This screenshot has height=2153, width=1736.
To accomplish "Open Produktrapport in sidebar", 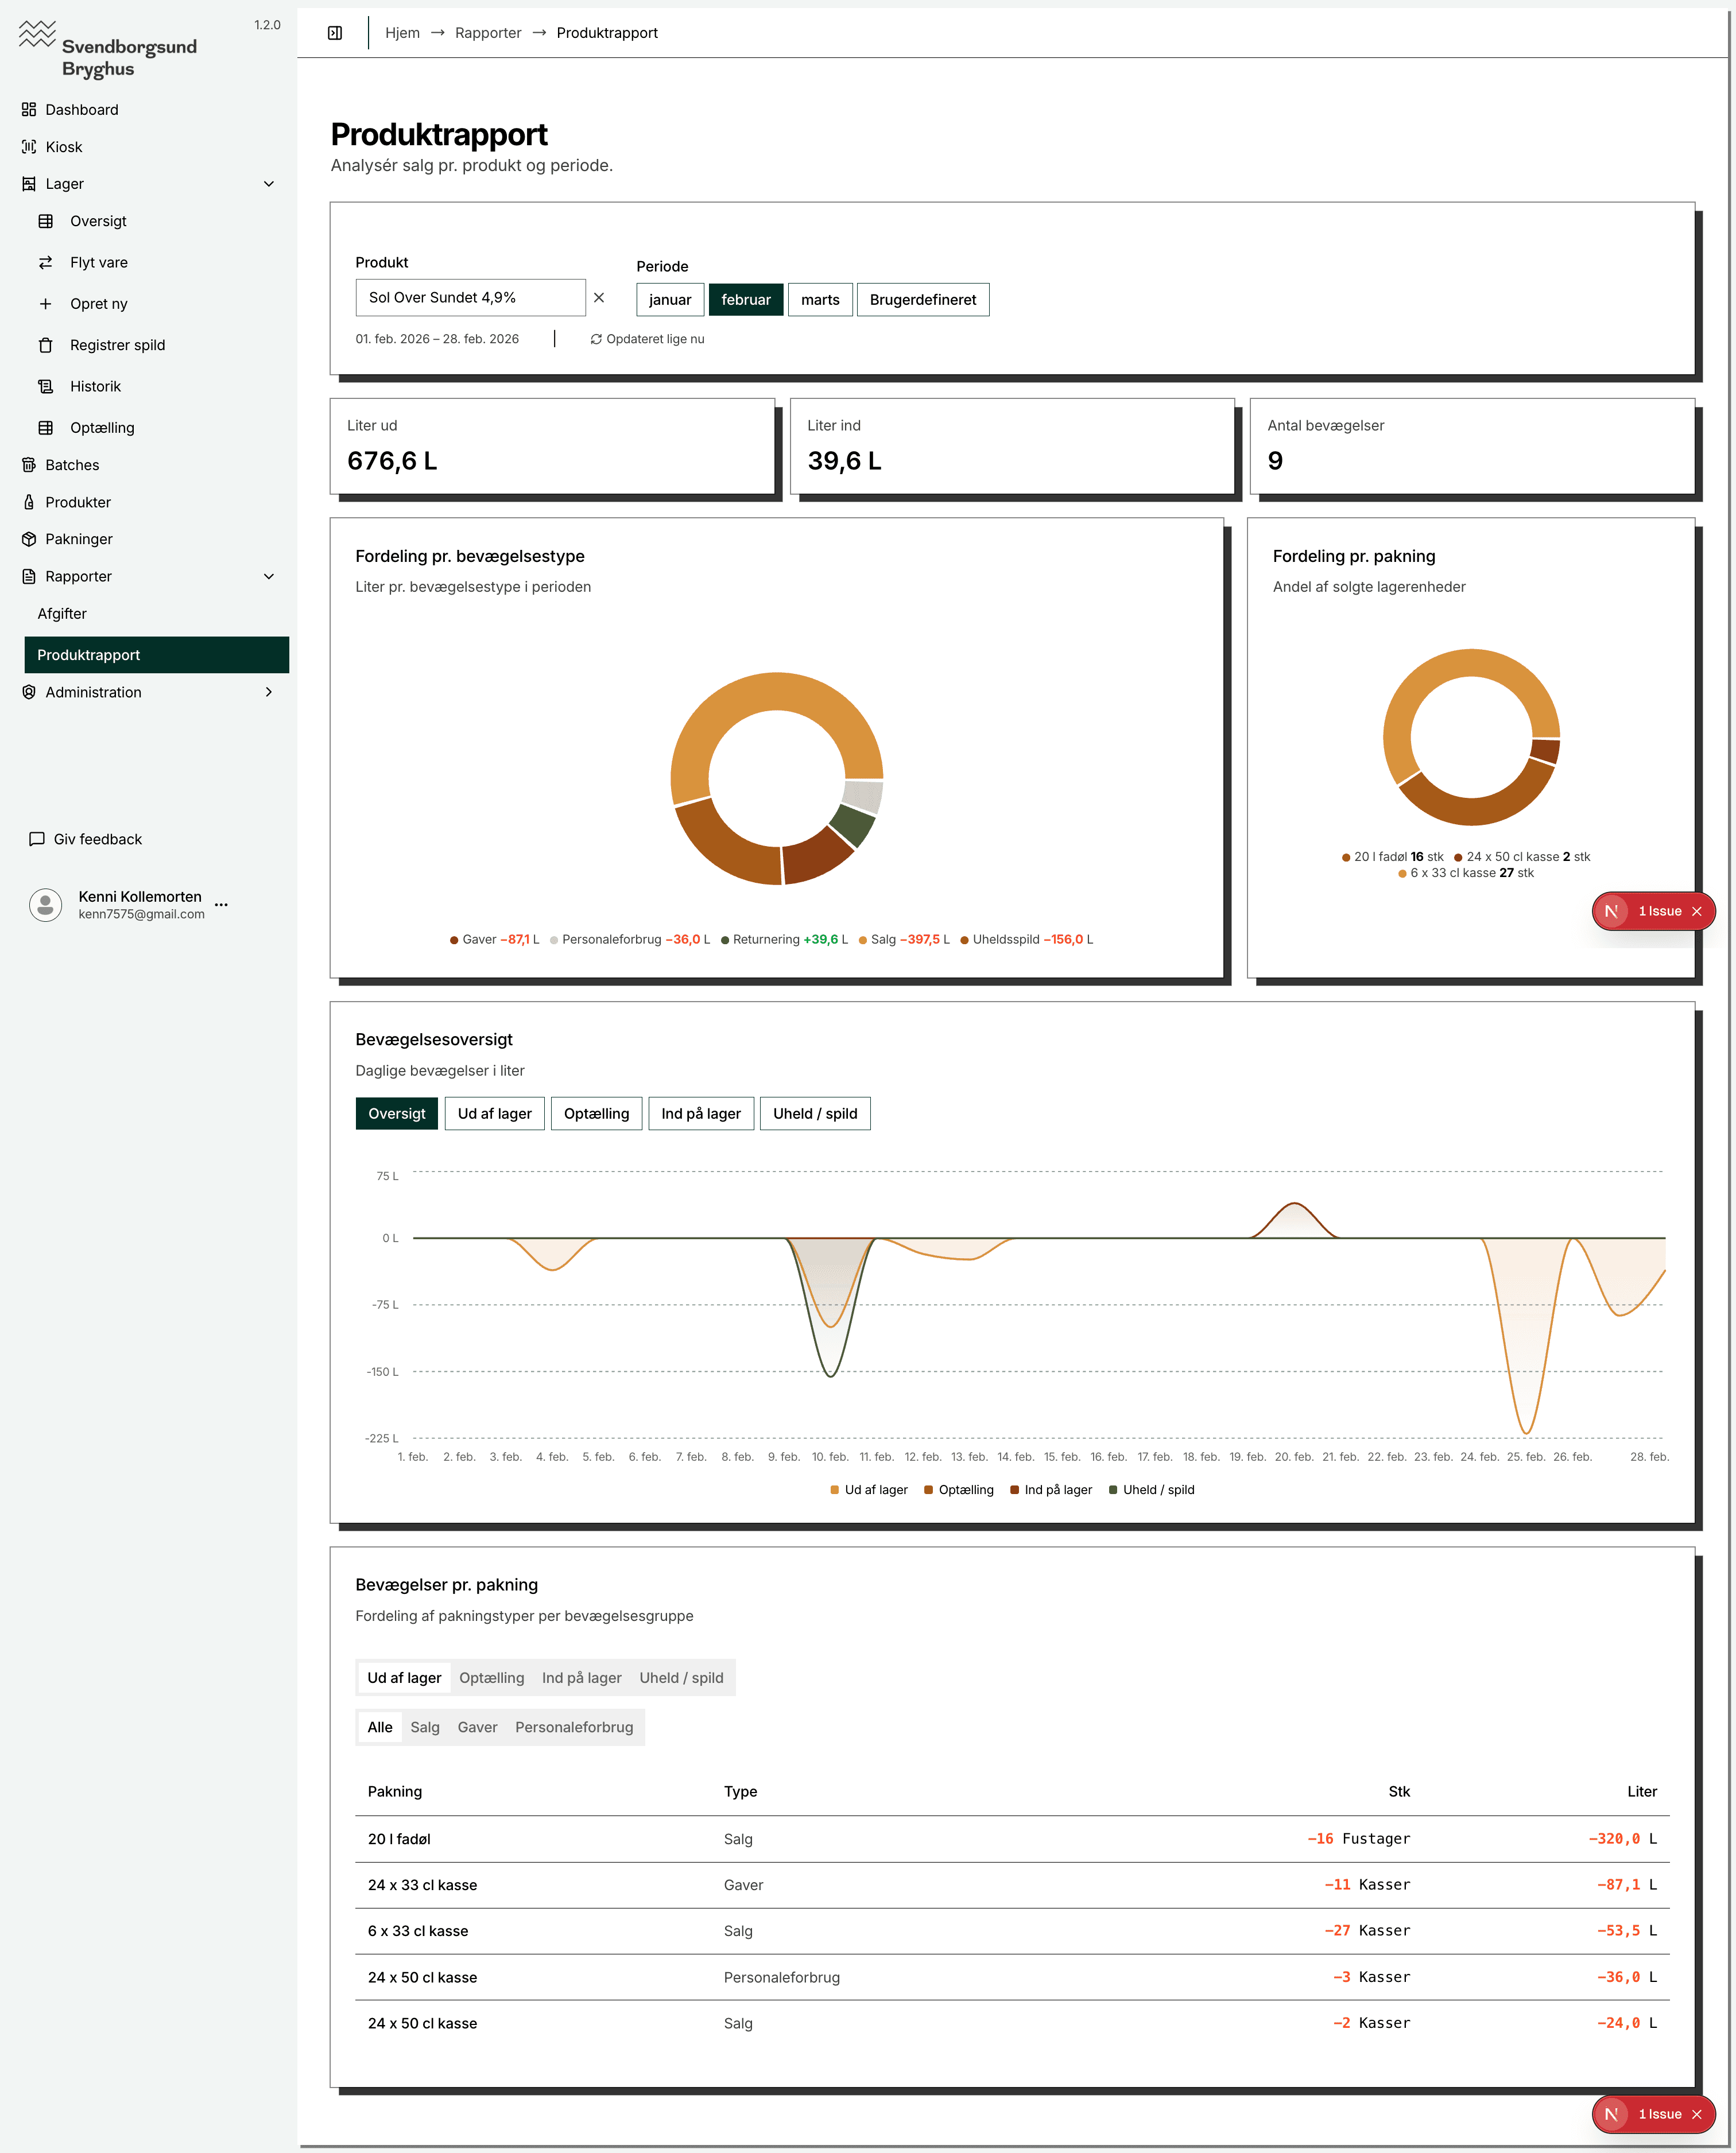I will 157,655.
